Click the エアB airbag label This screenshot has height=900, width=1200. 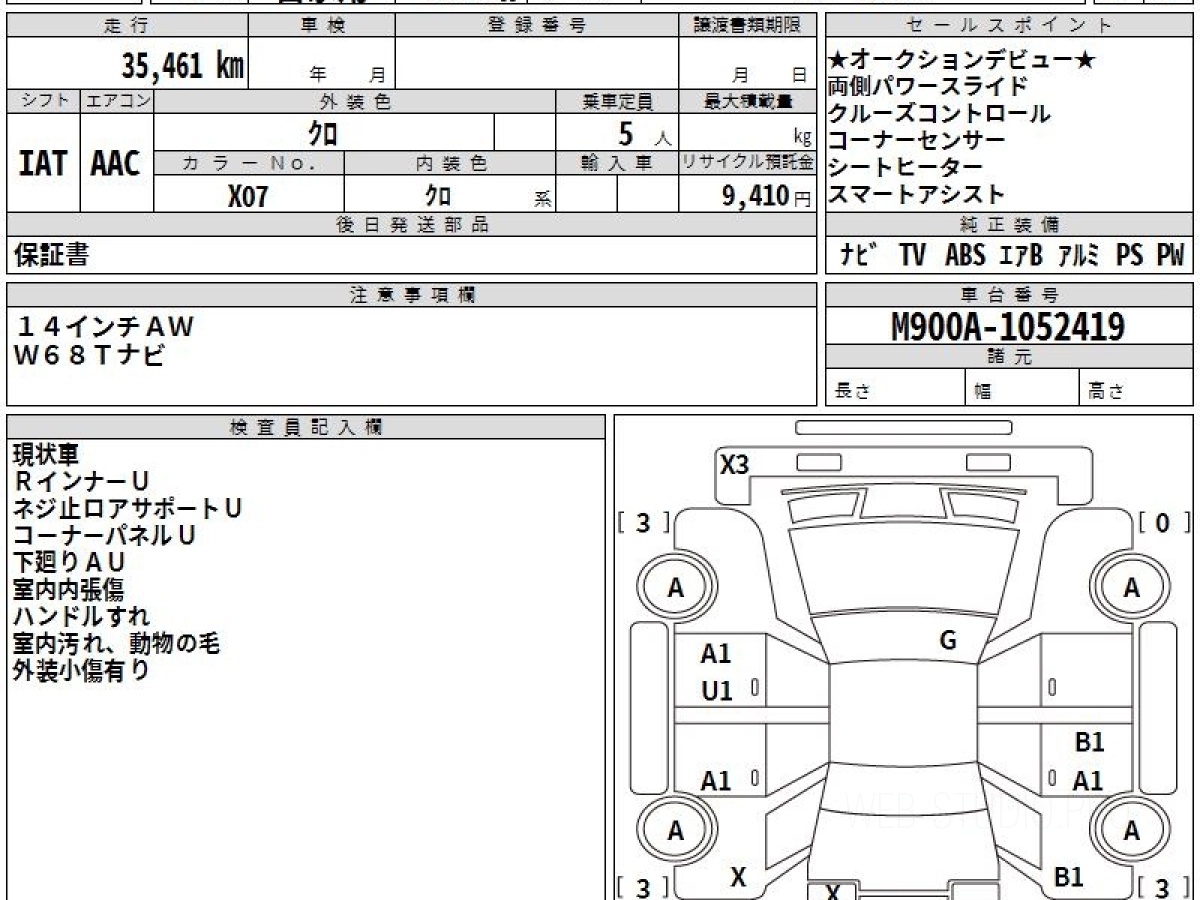pyautogui.click(x=1021, y=255)
